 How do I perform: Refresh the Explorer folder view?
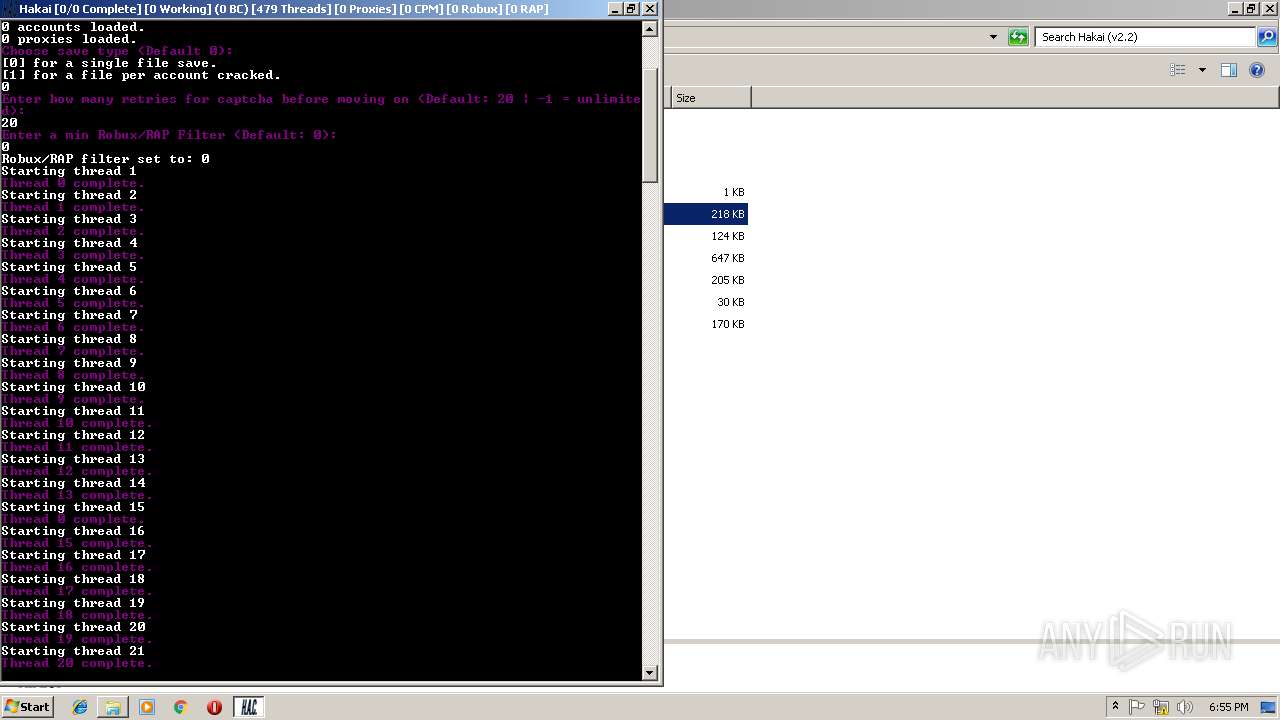pos(1018,37)
